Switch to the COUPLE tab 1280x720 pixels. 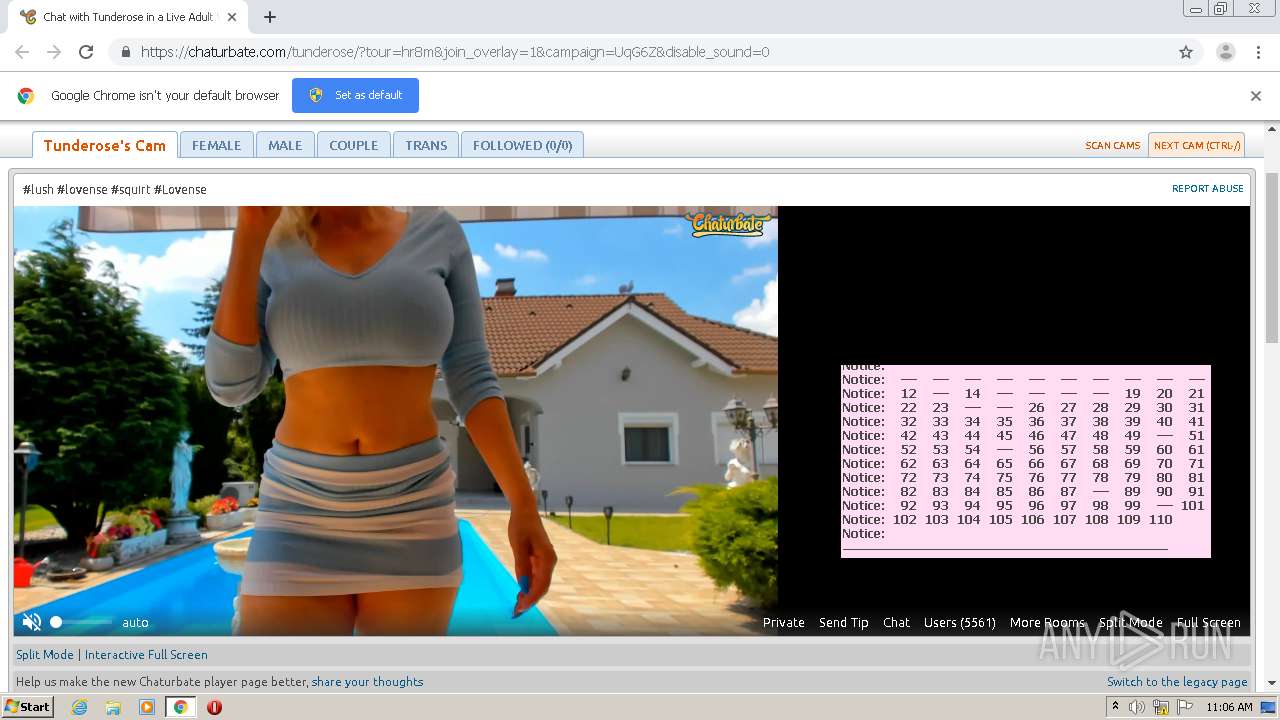tap(354, 145)
